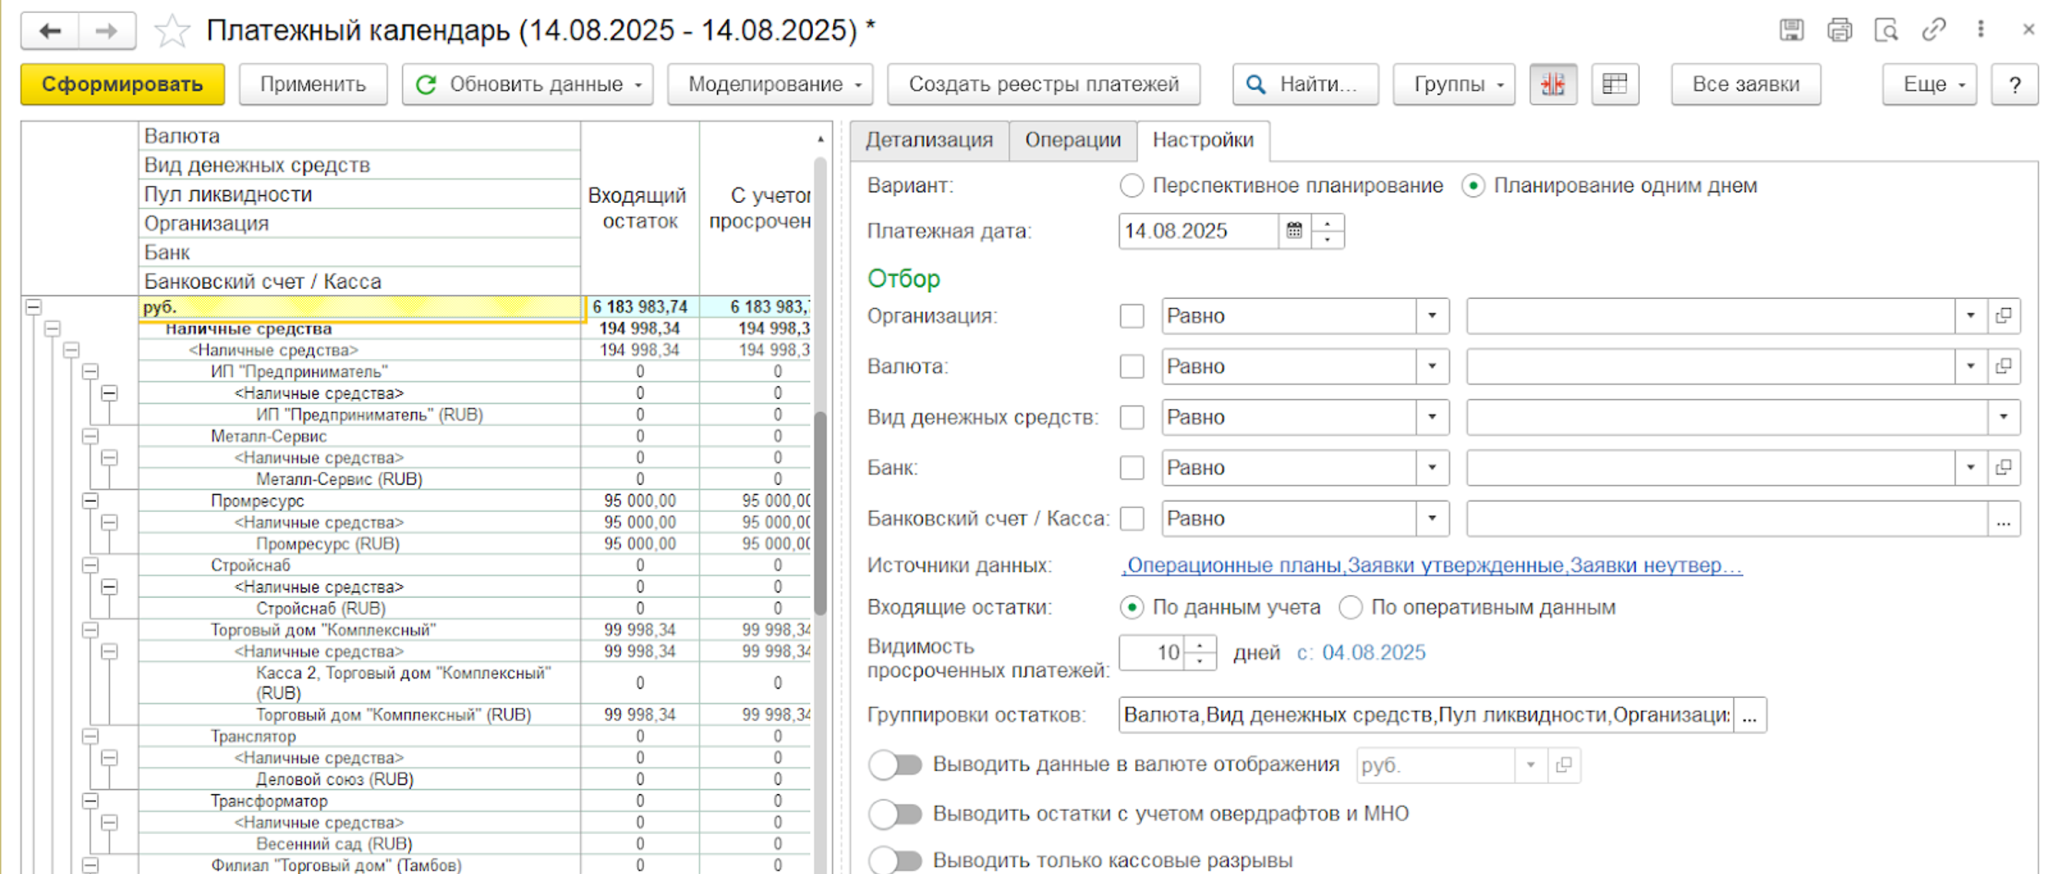Image resolution: width=2048 pixels, height=874 pixels.
Task: Click the table layout icon
Action: click(1614, 84)
